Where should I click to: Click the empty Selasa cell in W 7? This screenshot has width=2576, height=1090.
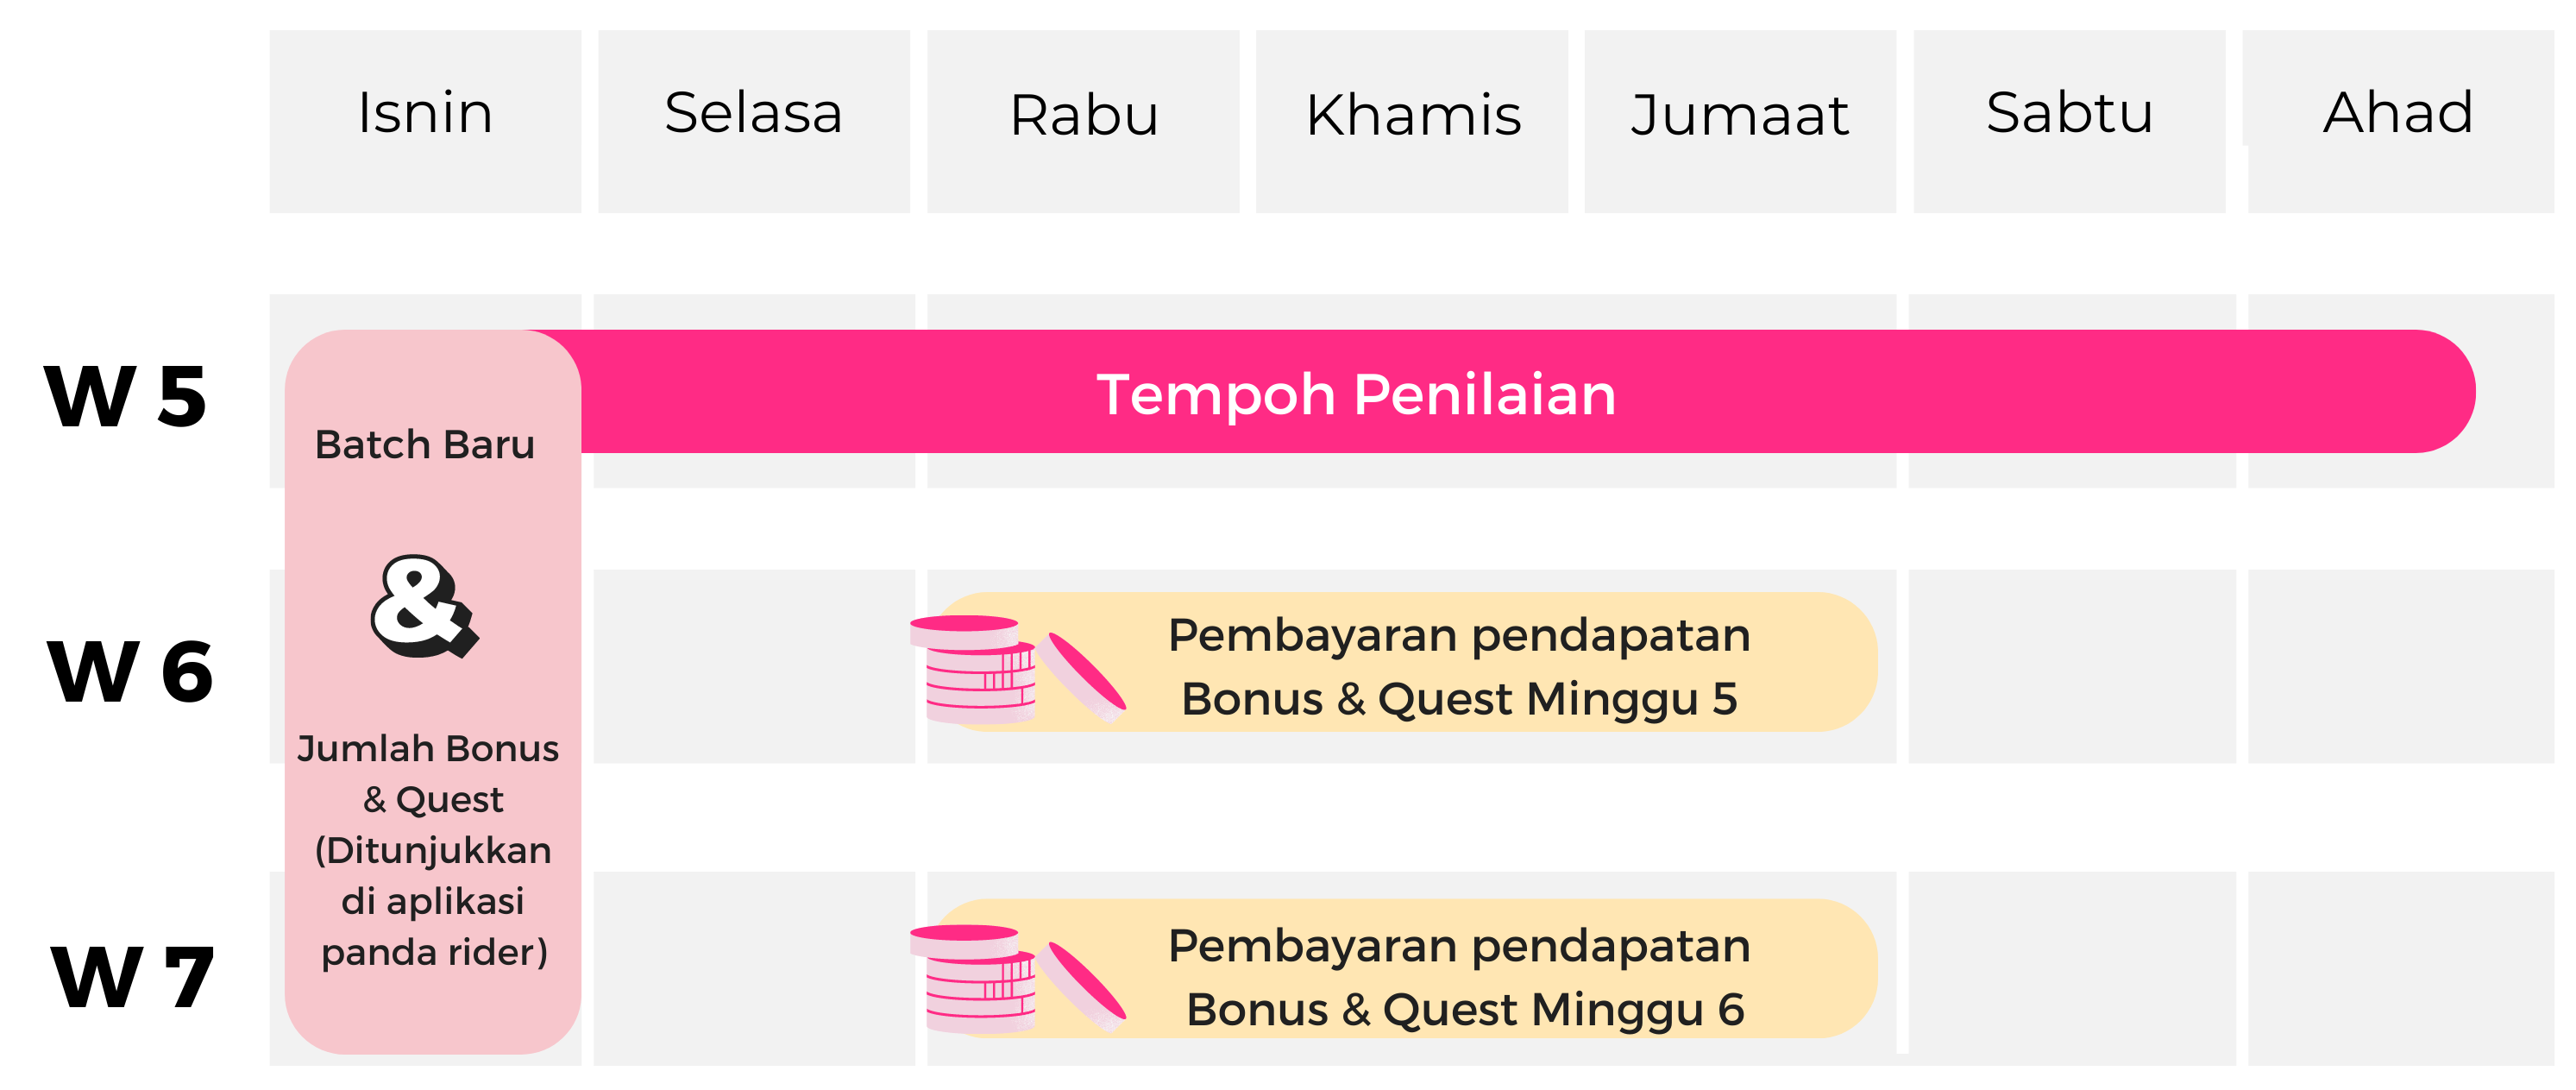(x=754, y=968)
